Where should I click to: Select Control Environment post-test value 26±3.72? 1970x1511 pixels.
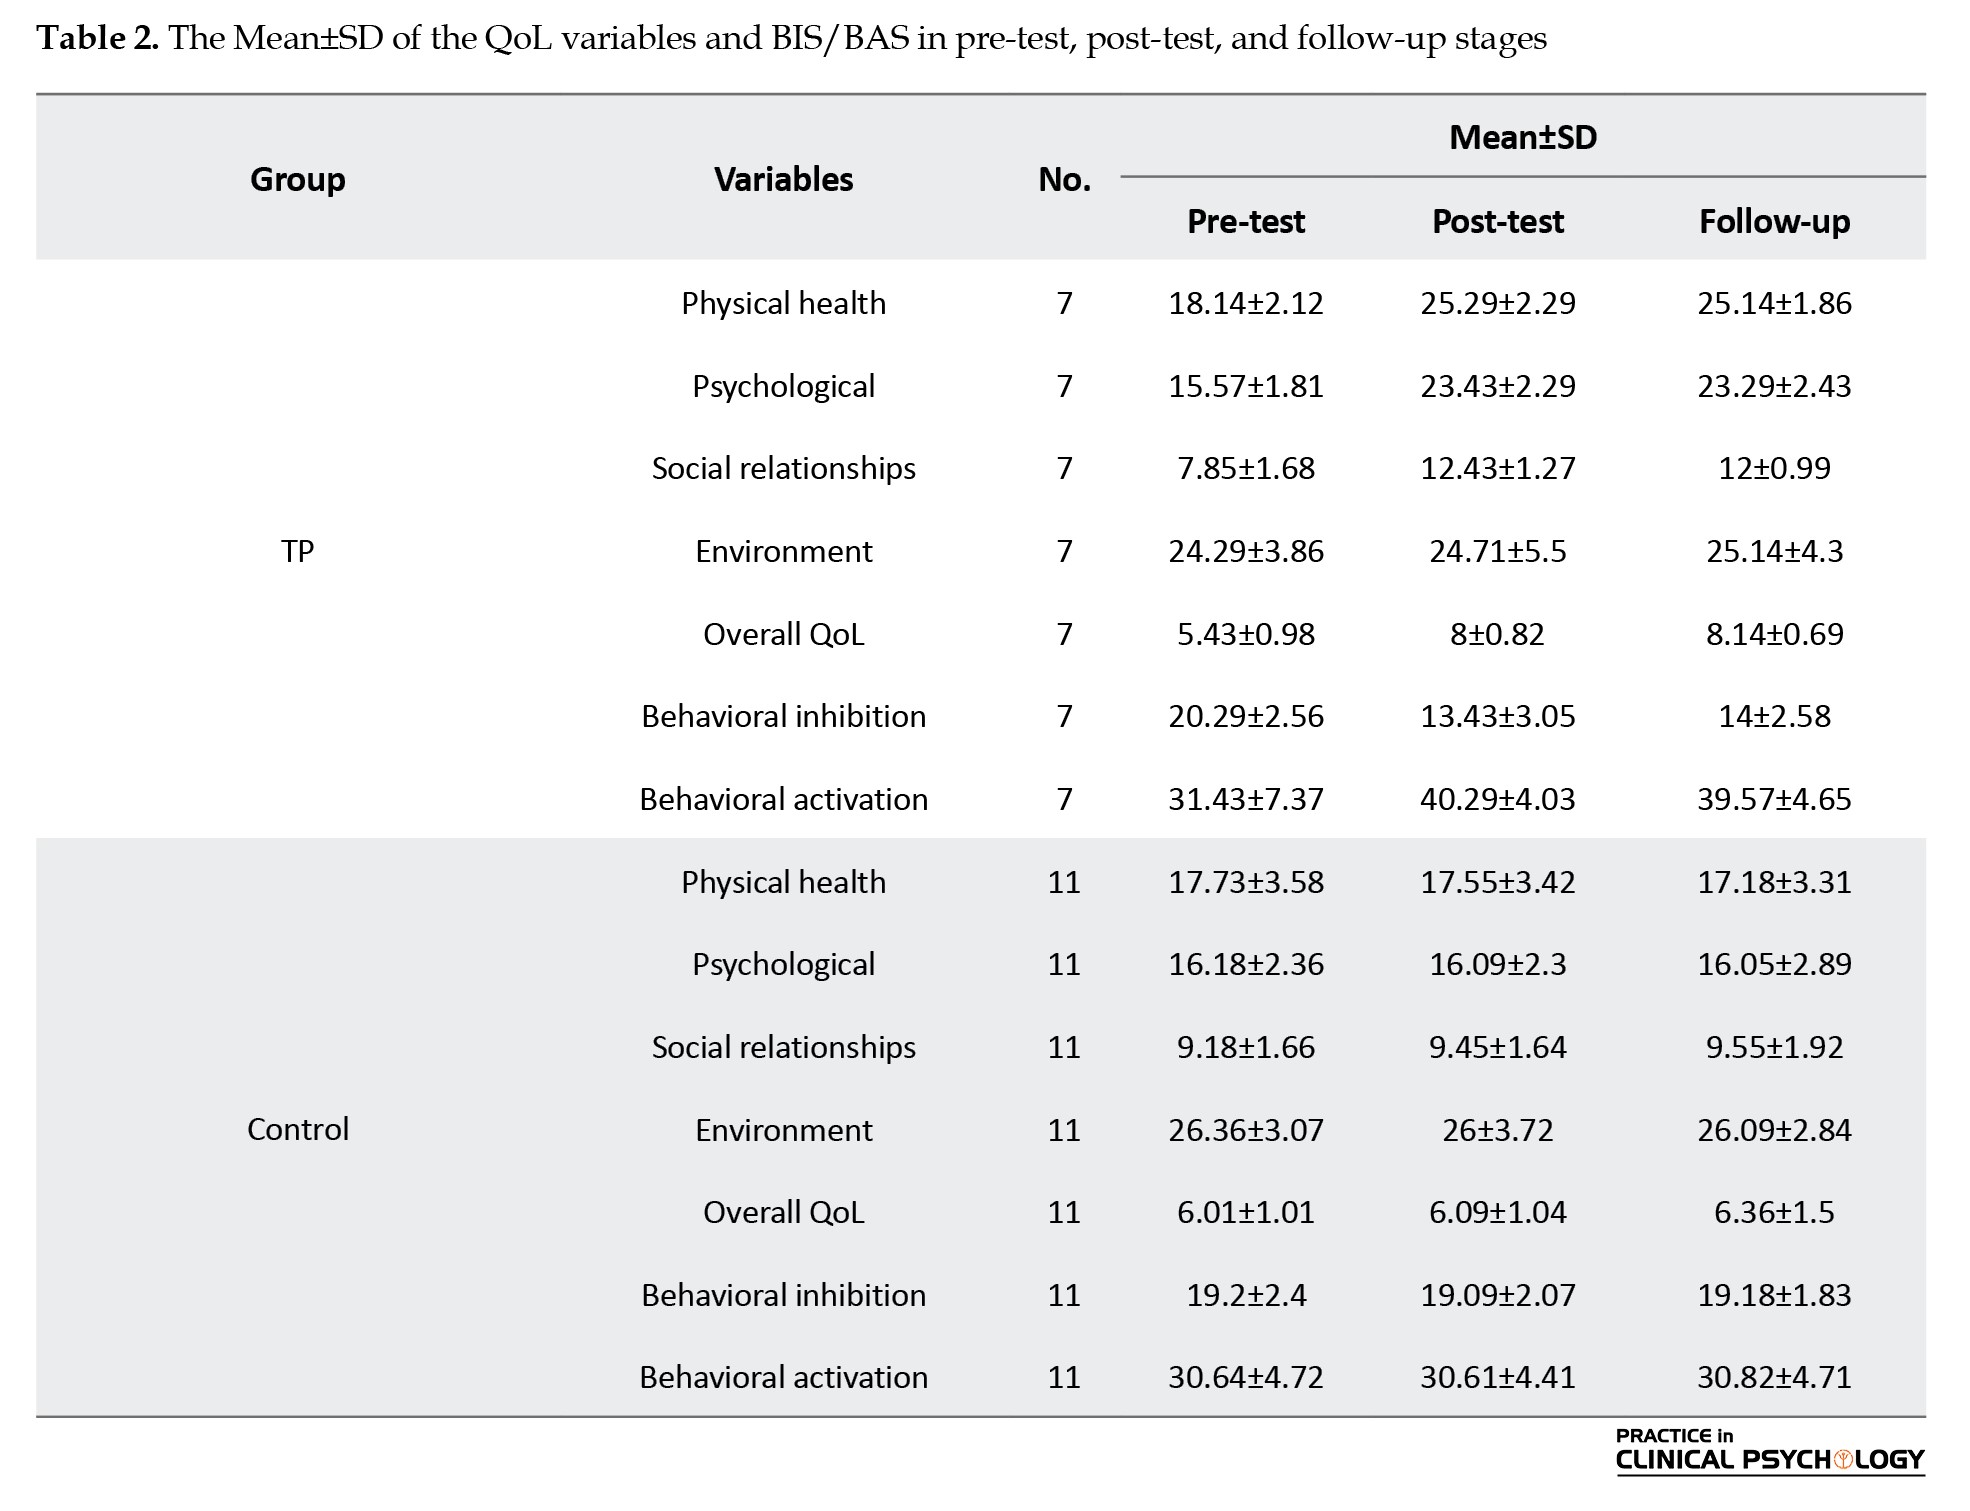(x=1497, y=1130)
